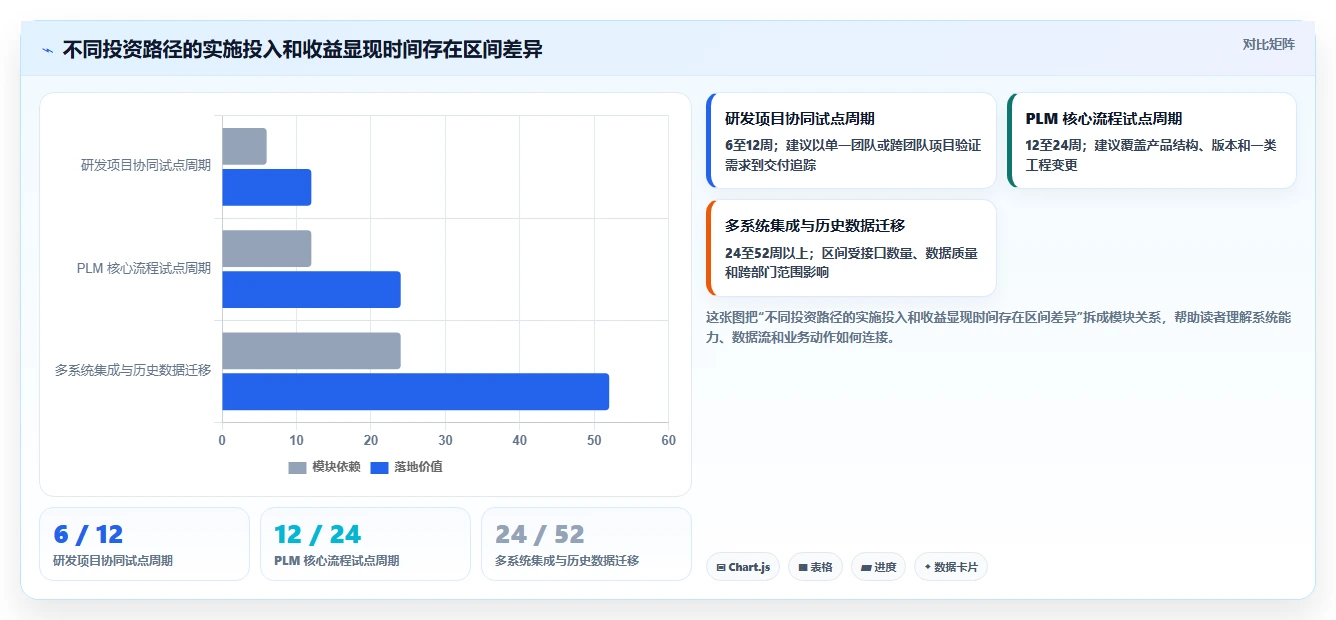Click the x-axis tick value 20
1336x620 pixels.
(x=371, y=440)
